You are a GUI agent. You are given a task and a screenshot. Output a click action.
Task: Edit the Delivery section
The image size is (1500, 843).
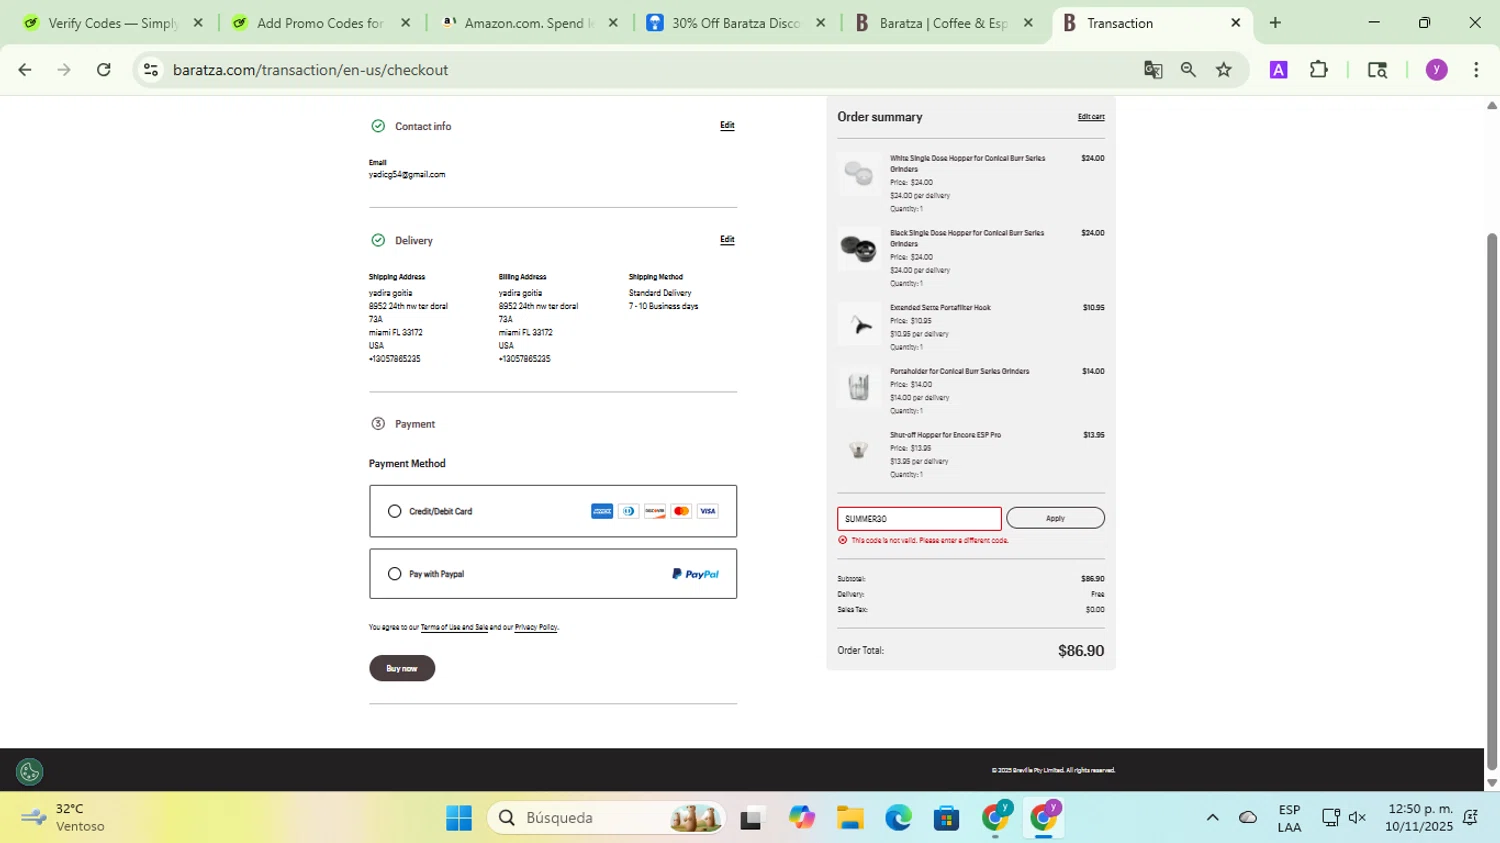click(727, 239)
